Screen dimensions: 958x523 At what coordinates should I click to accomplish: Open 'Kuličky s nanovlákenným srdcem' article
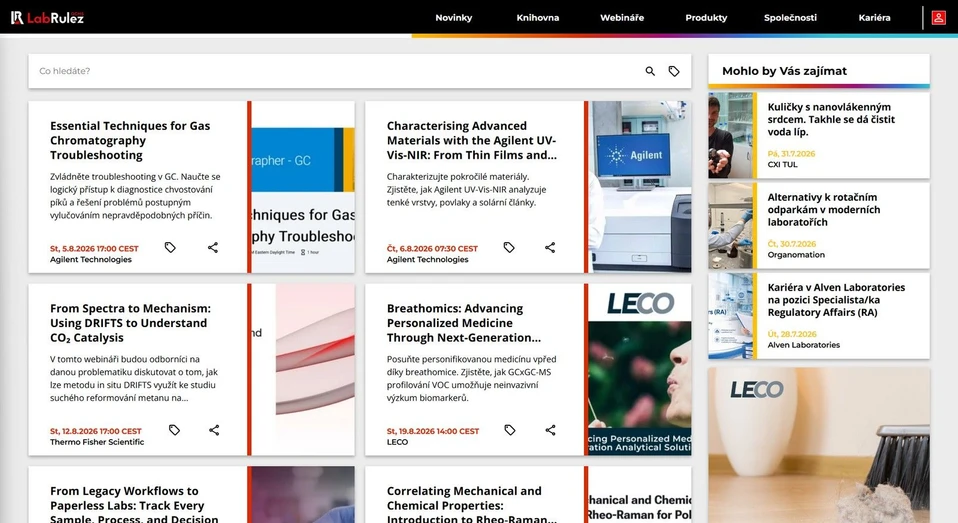coord(831,120)
